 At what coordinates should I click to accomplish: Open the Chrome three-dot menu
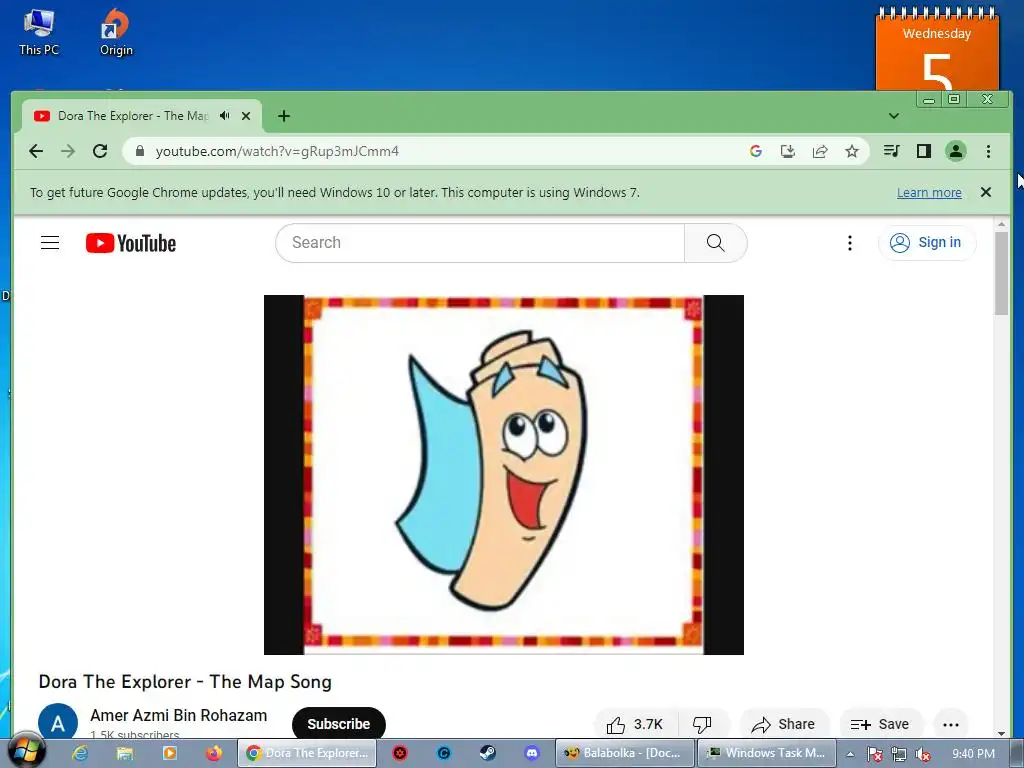click(x=988, y=152)
